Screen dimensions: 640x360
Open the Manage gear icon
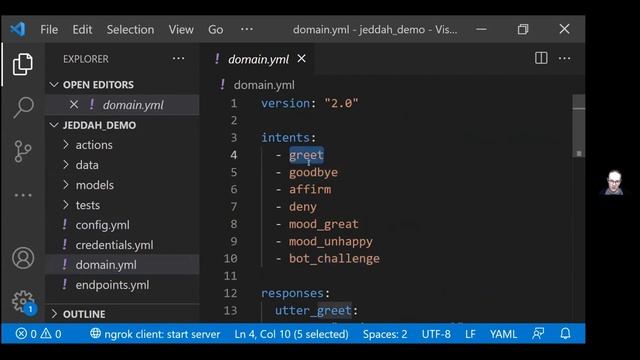pos(24,302)
